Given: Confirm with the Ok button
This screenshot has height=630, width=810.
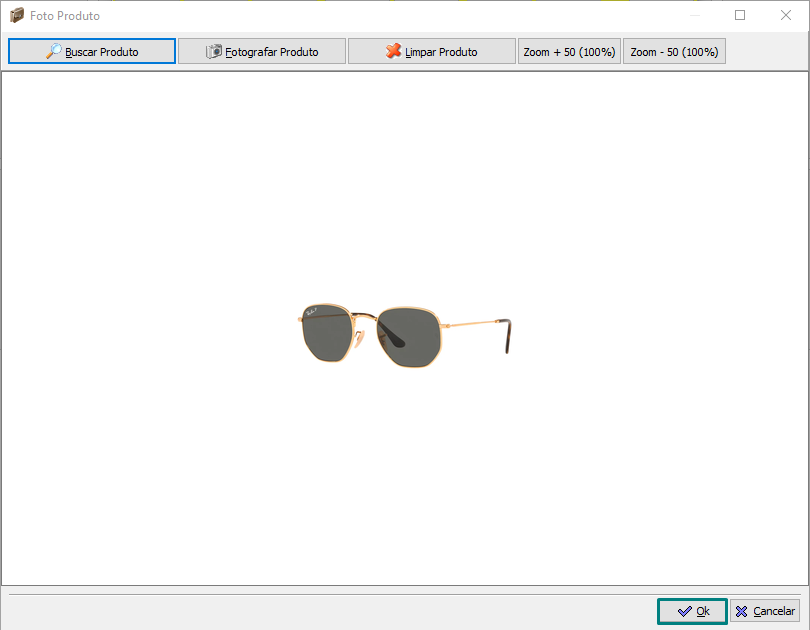Looking at the screenshot, I should tap(692, 611).
